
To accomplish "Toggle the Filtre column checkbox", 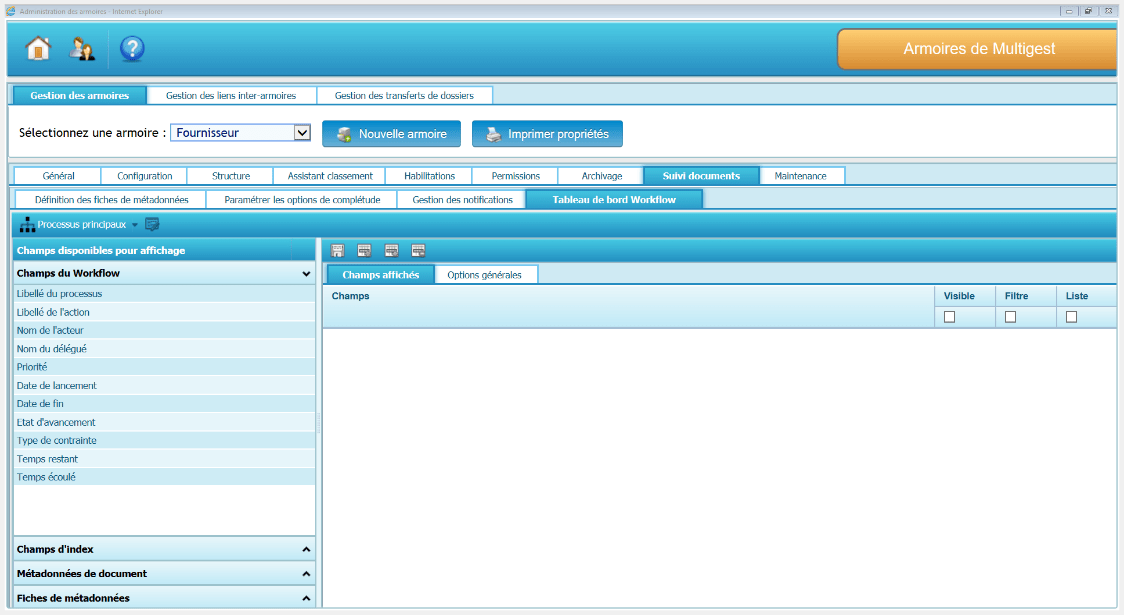I will (1010, 317).
